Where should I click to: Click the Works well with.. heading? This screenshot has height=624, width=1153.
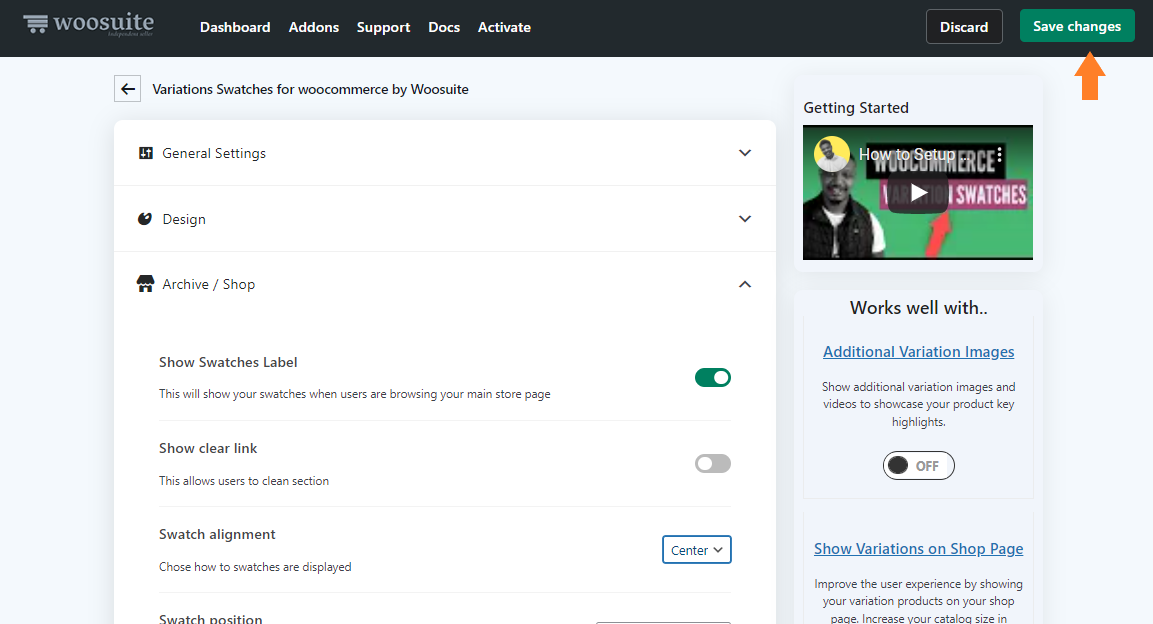click(x=918, y=307)
